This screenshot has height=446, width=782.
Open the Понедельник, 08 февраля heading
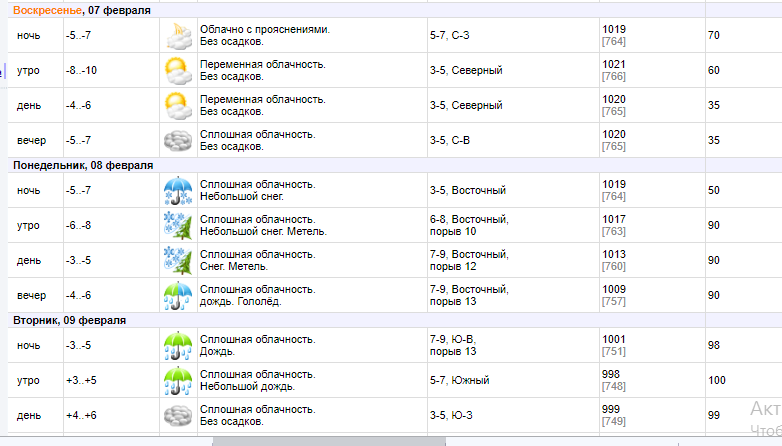82,165
